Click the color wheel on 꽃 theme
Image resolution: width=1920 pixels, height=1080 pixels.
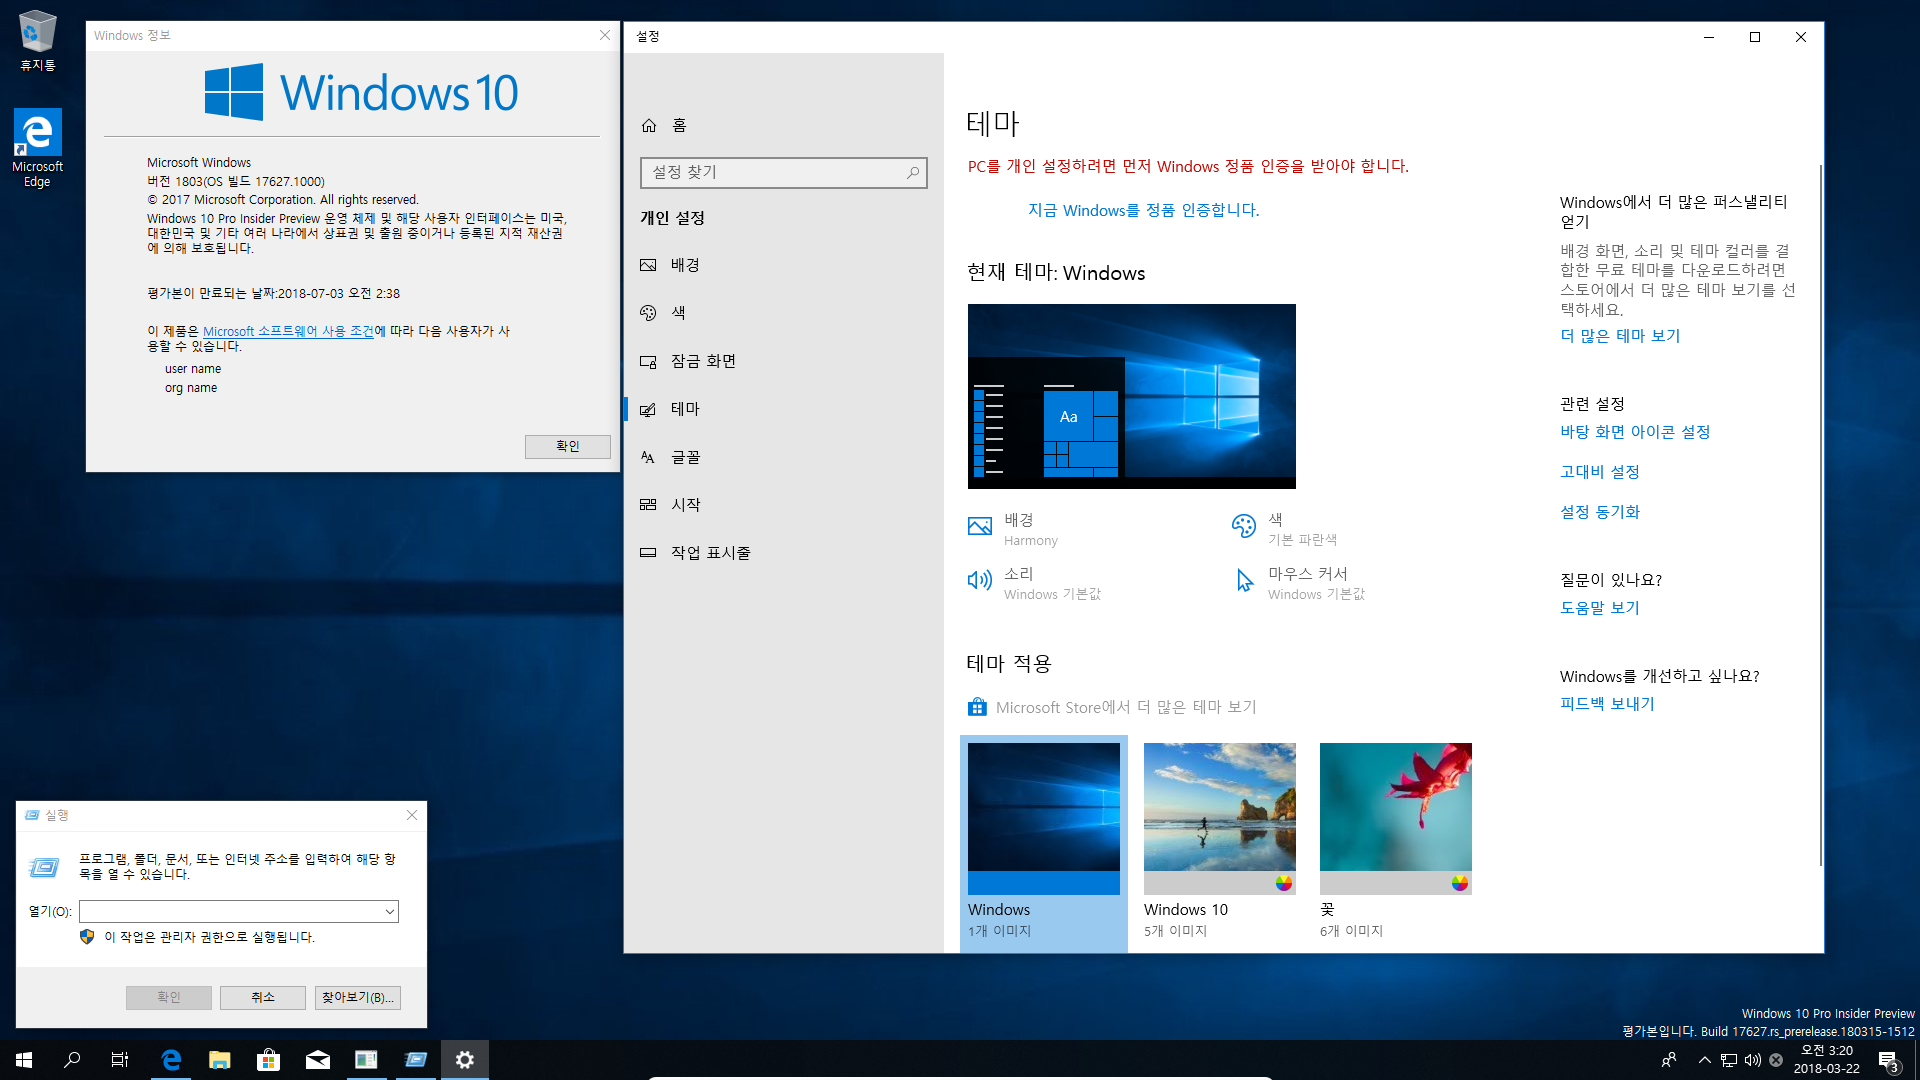1460,883
